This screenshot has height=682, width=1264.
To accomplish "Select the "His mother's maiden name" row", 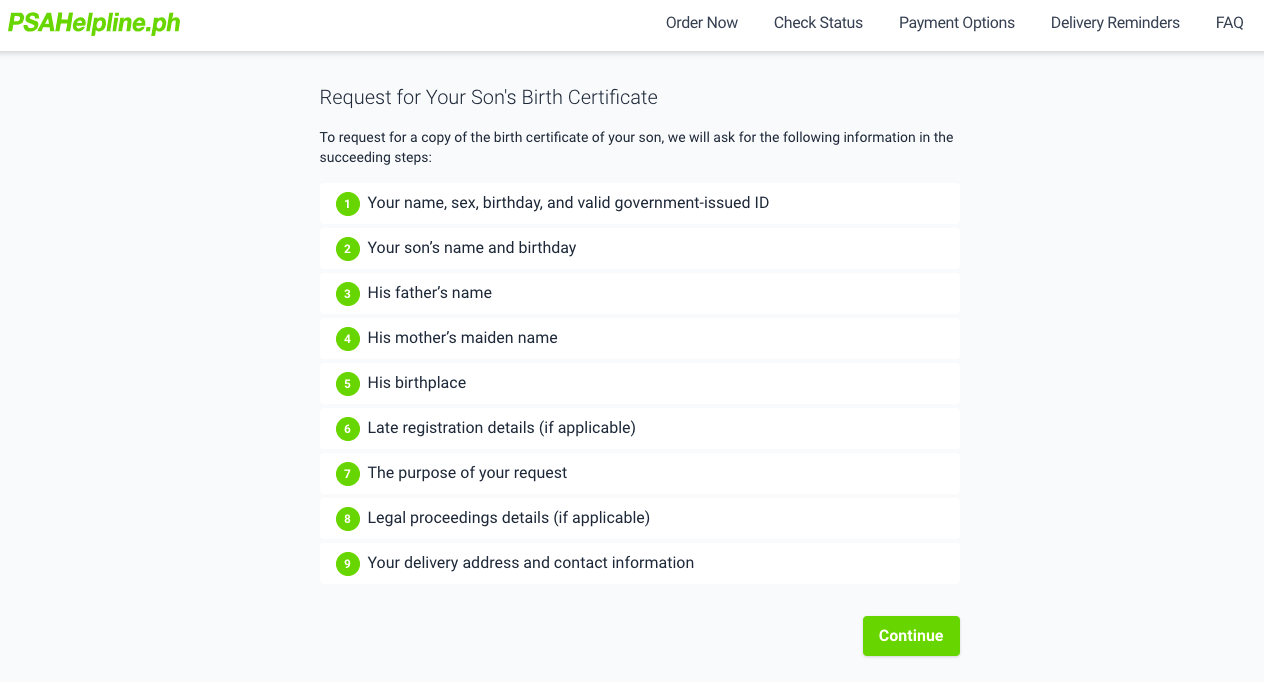I will pyautogui.click(x=640, y=339).
